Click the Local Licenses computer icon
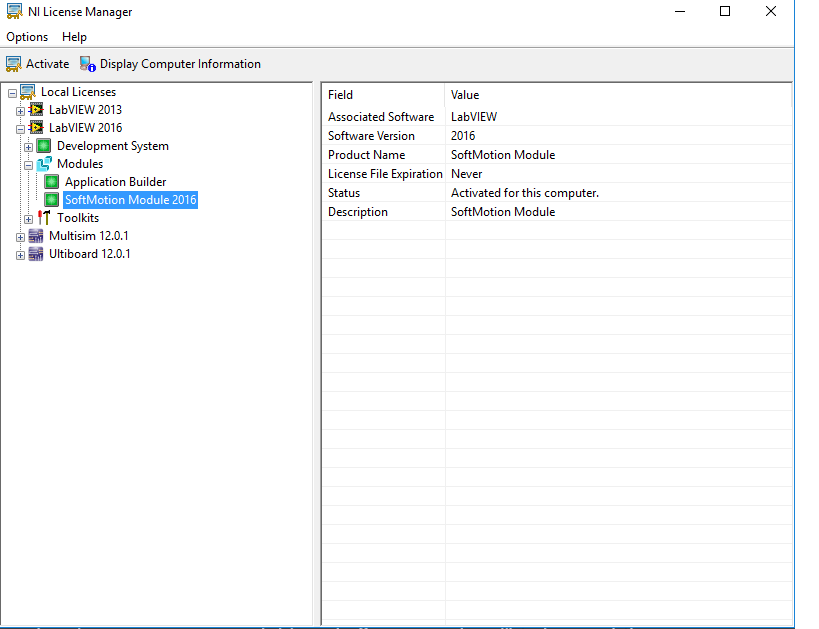Image resolution: width=819 pixels, height=629 pixels. (x=28, y=92)
